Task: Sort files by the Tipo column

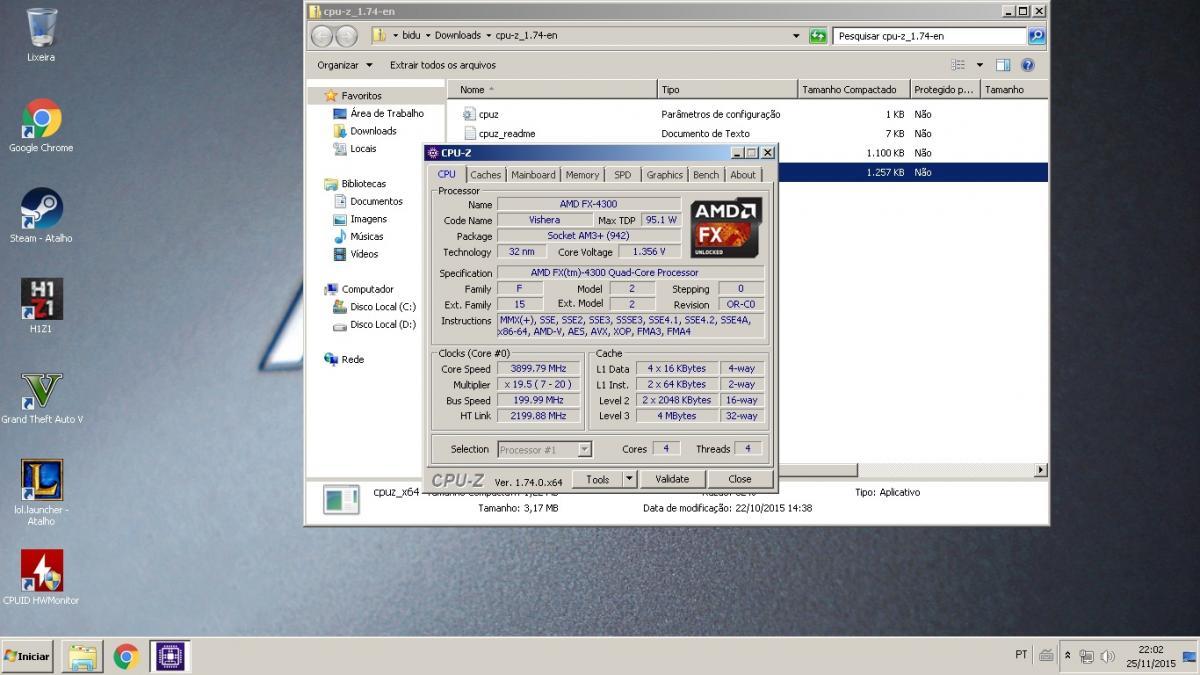Action: 727,89
